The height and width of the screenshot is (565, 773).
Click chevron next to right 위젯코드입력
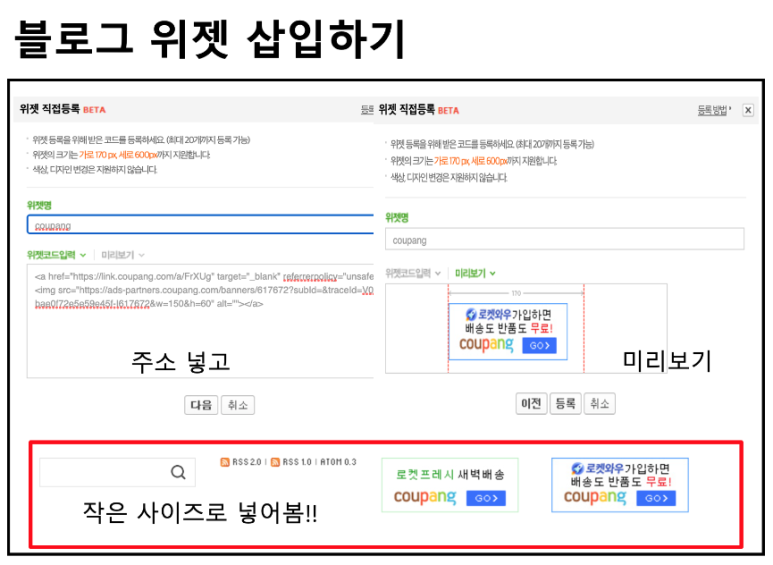(x=438, y=273)
